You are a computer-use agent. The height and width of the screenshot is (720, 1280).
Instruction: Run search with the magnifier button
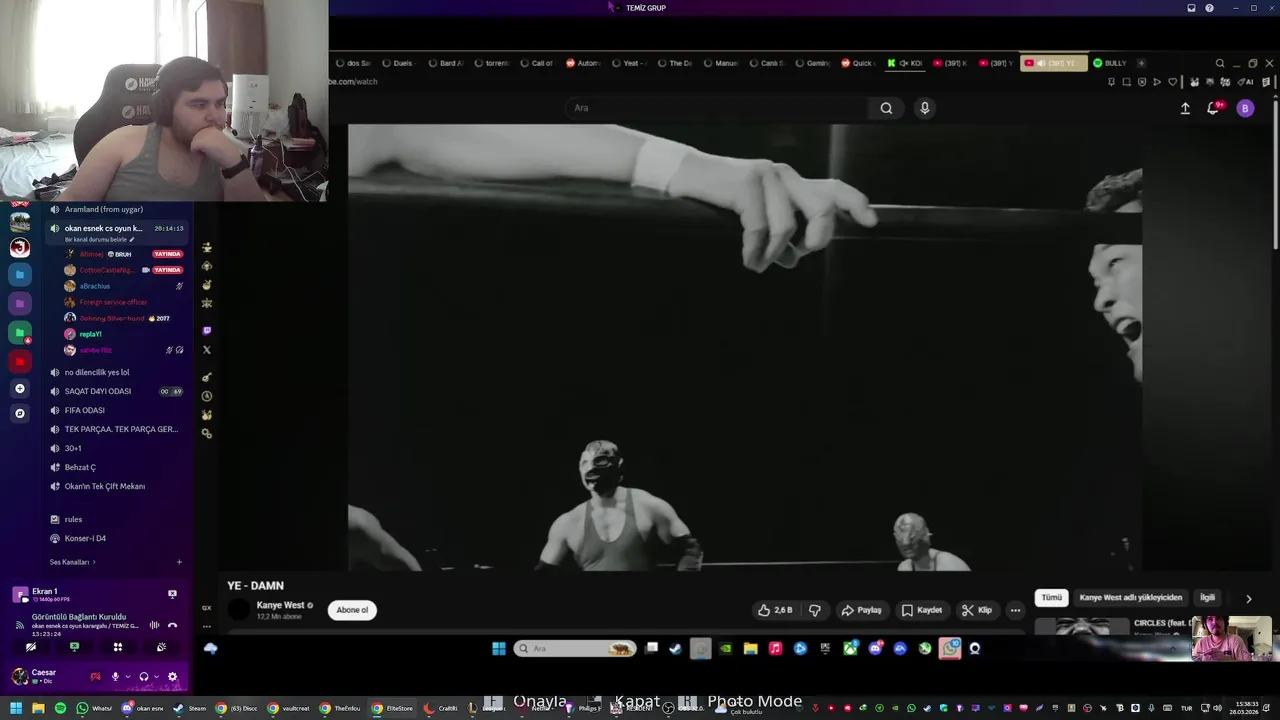pos(886,108)
